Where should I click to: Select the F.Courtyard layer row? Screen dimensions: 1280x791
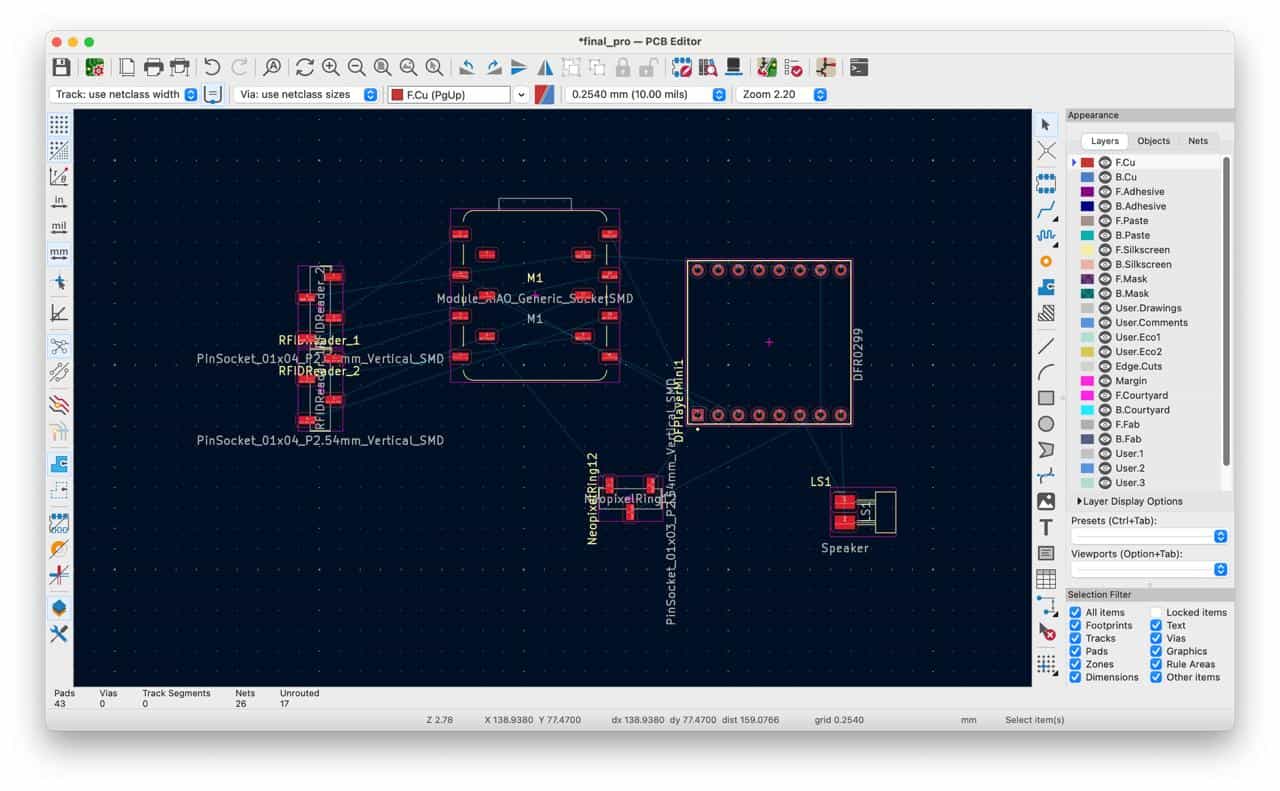coord(1146,395)
